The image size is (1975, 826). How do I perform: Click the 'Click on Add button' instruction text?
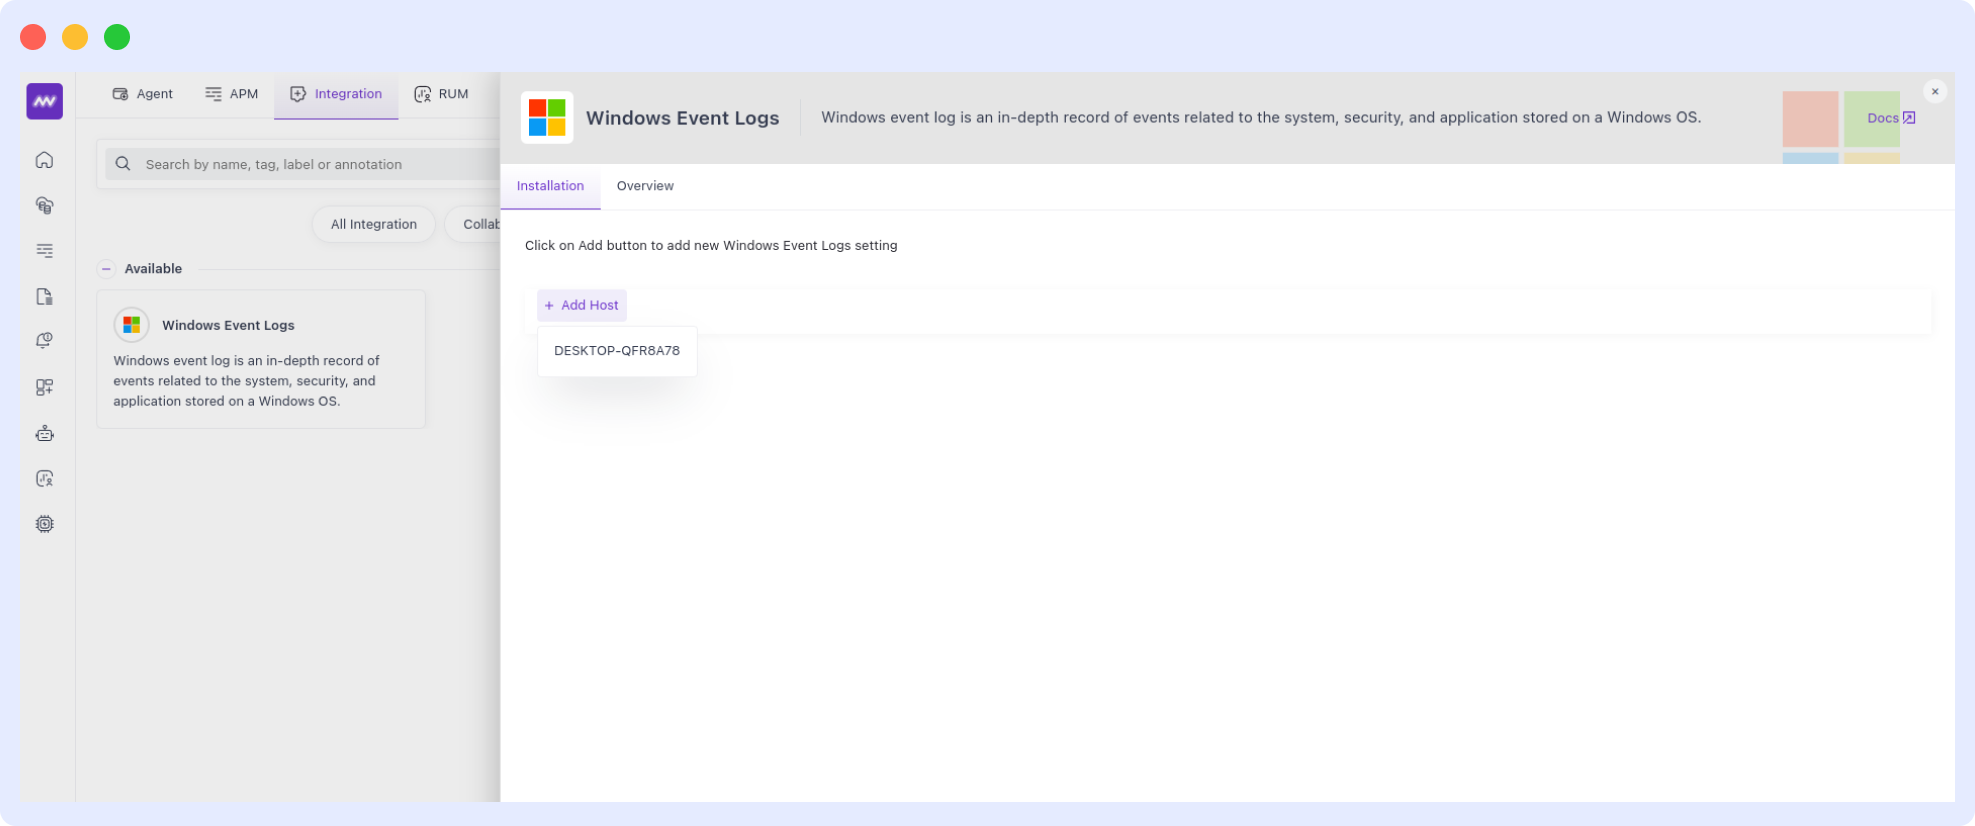click(711, 246)
